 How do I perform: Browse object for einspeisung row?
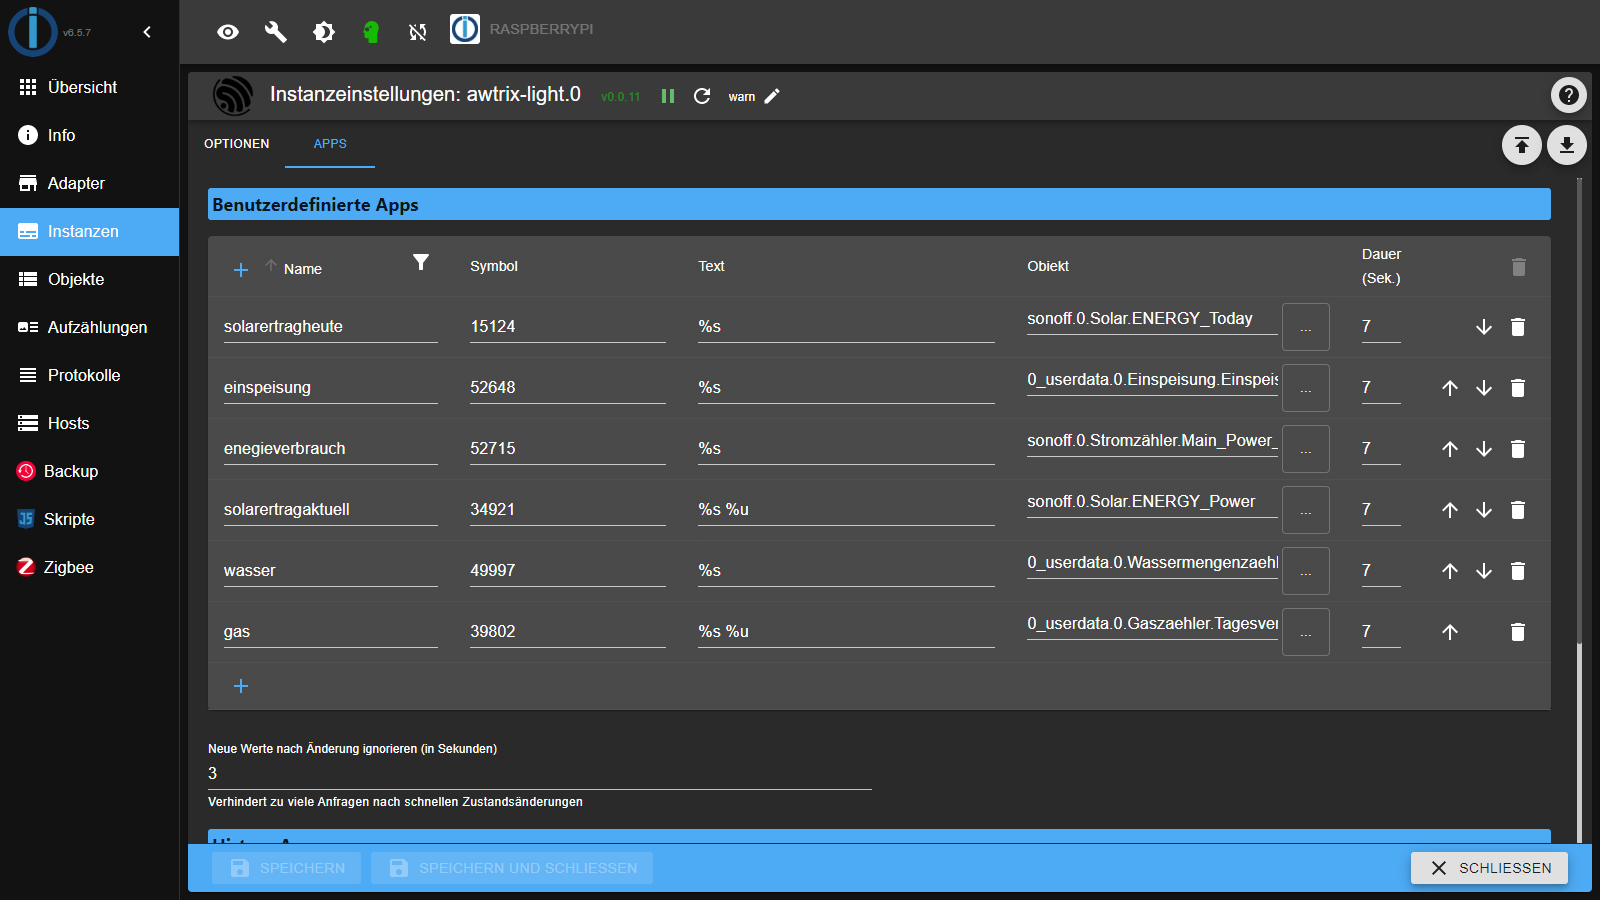point(1306,388)
